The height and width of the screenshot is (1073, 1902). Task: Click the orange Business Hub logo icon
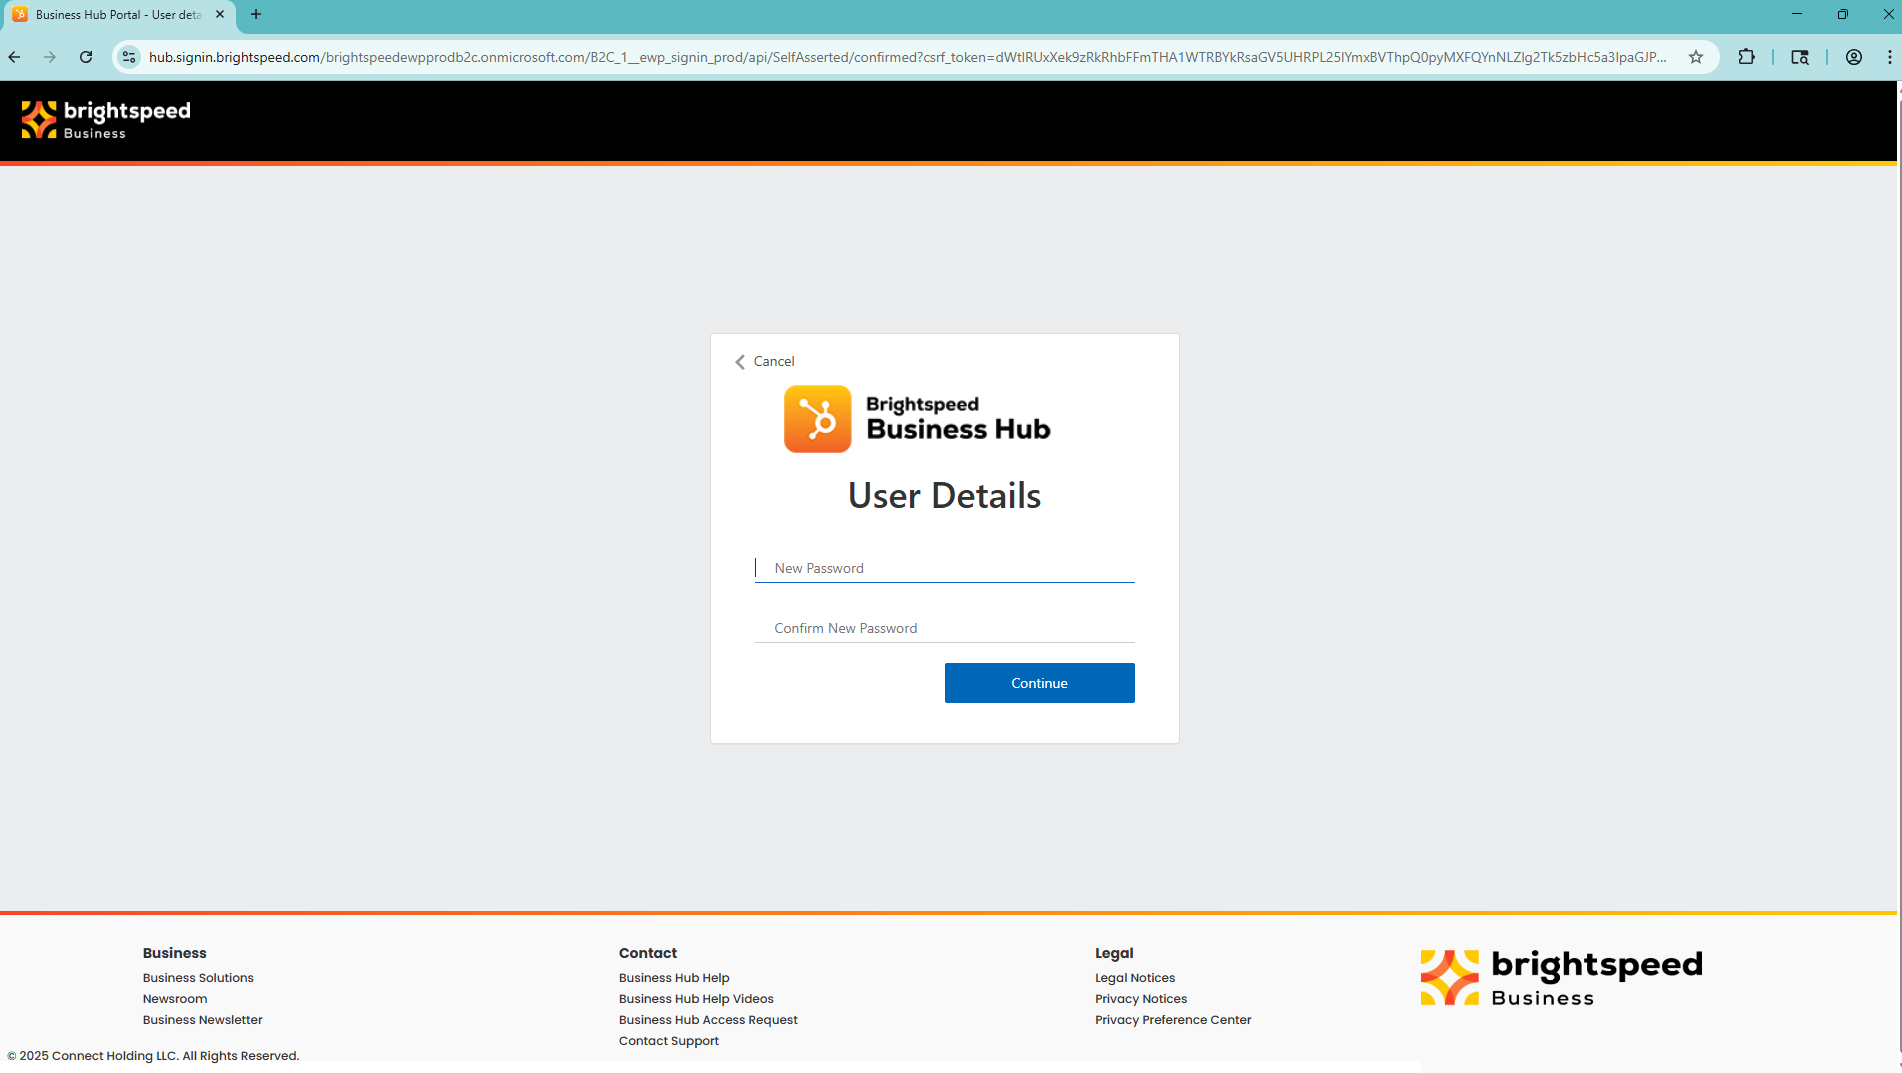[x=817, y=419]
